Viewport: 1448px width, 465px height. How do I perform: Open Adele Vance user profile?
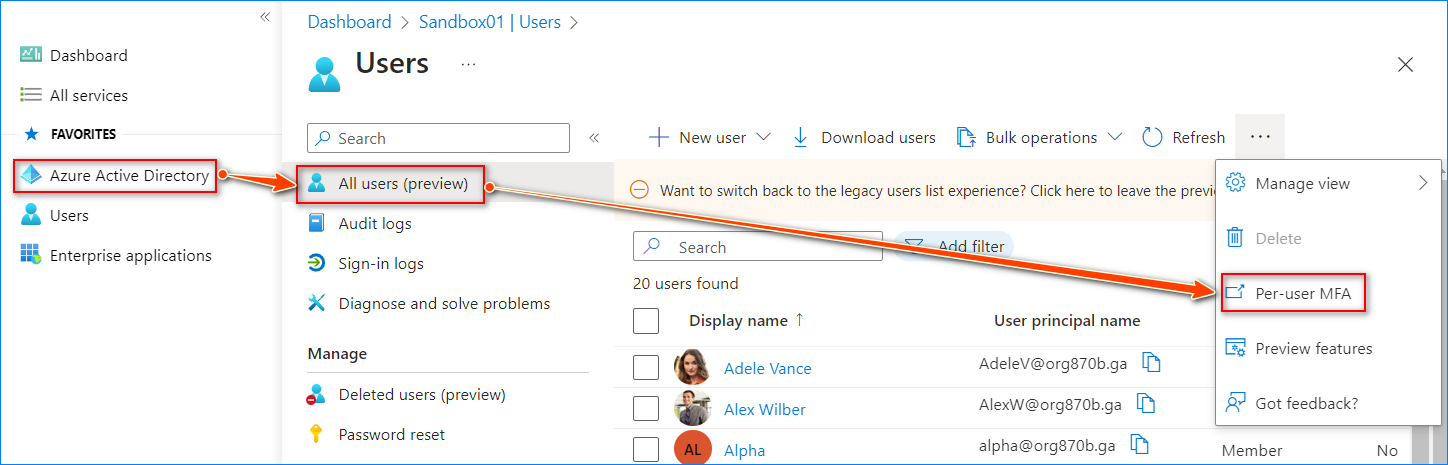point(768,368)
